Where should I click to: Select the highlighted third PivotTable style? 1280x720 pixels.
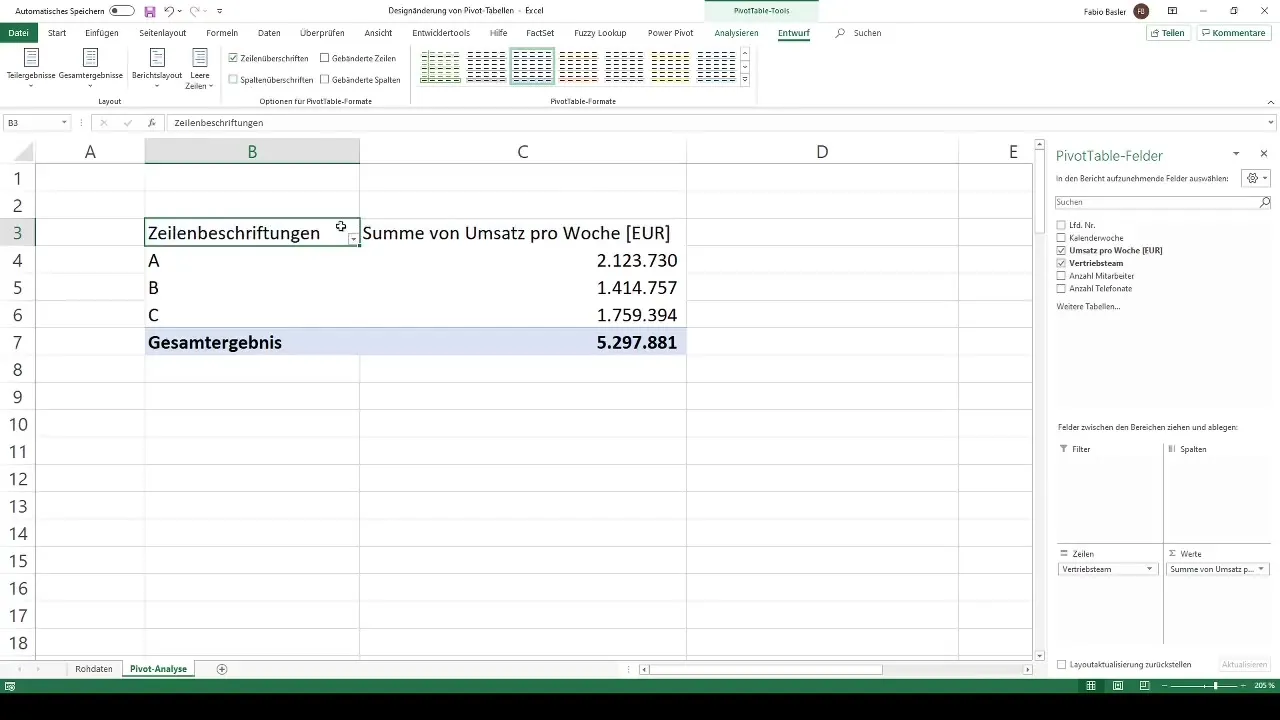point(532,67)
